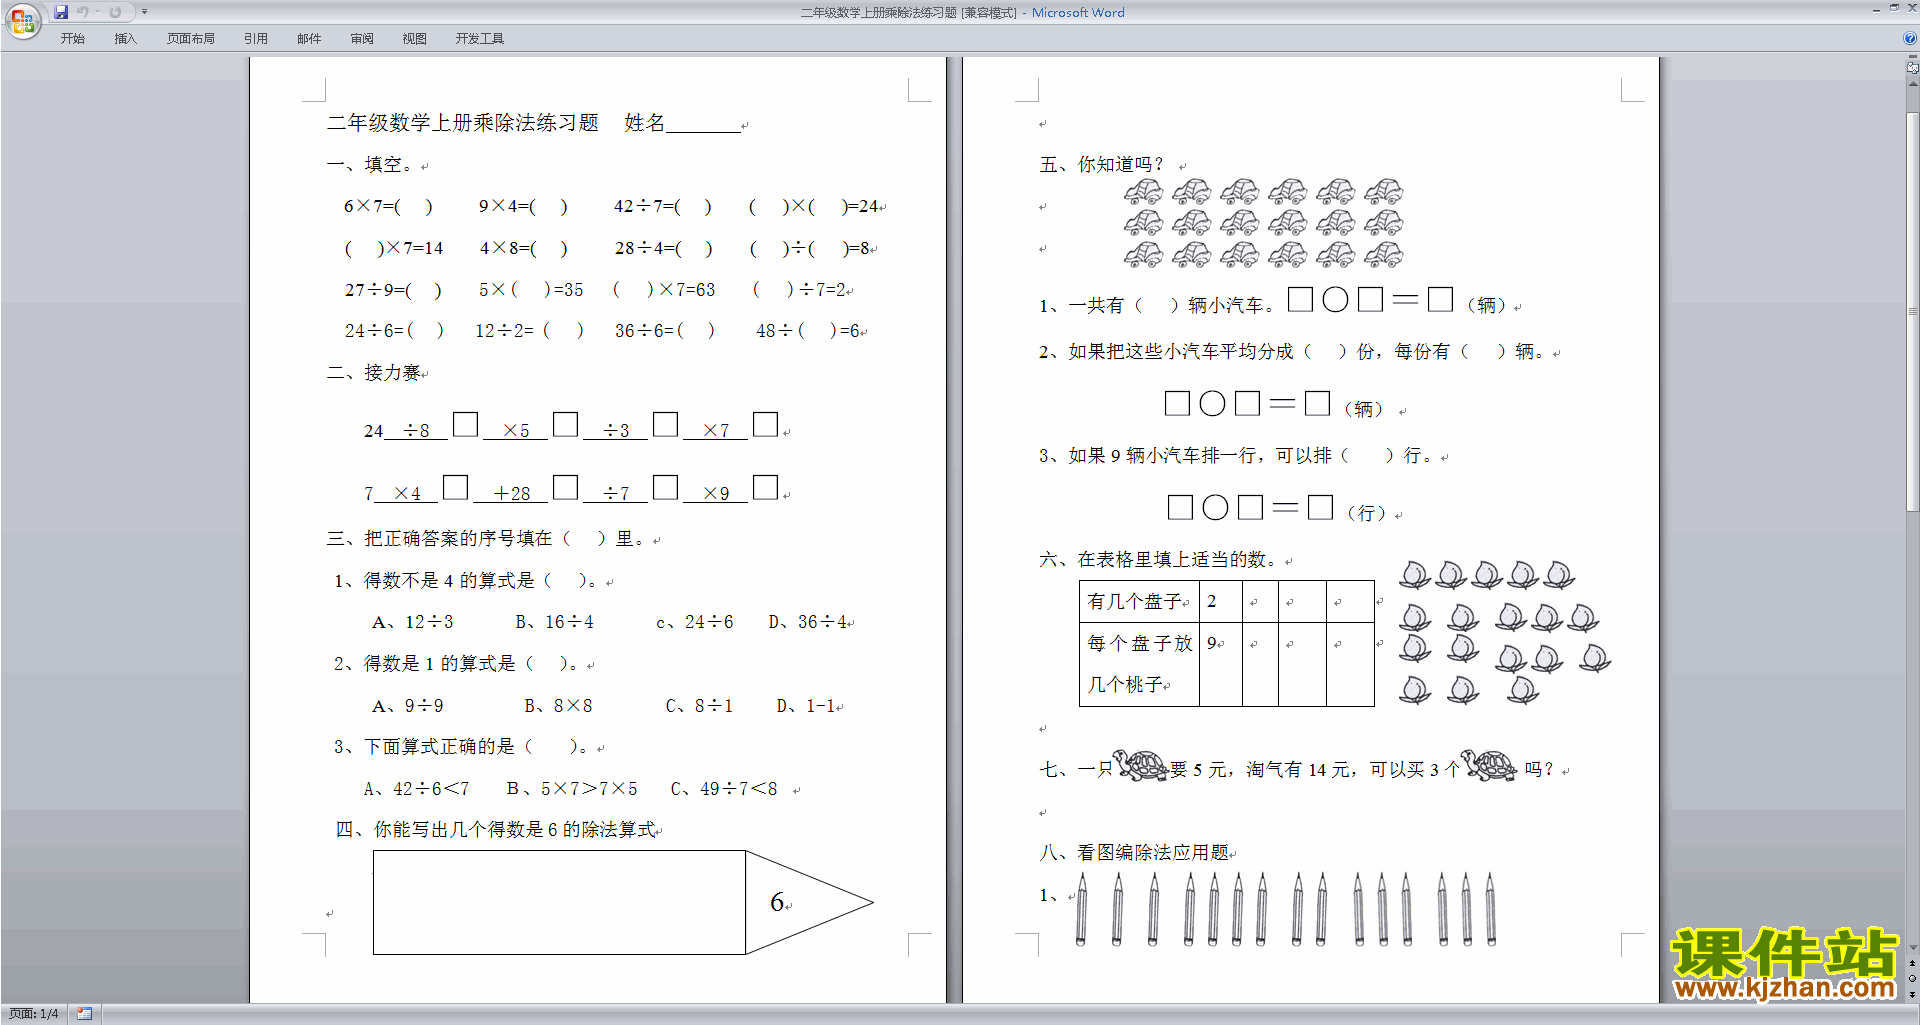Screen dimensions: 1920x1025
Task: Click the number 6 in the arrow tip
Action: coord(777,902)
